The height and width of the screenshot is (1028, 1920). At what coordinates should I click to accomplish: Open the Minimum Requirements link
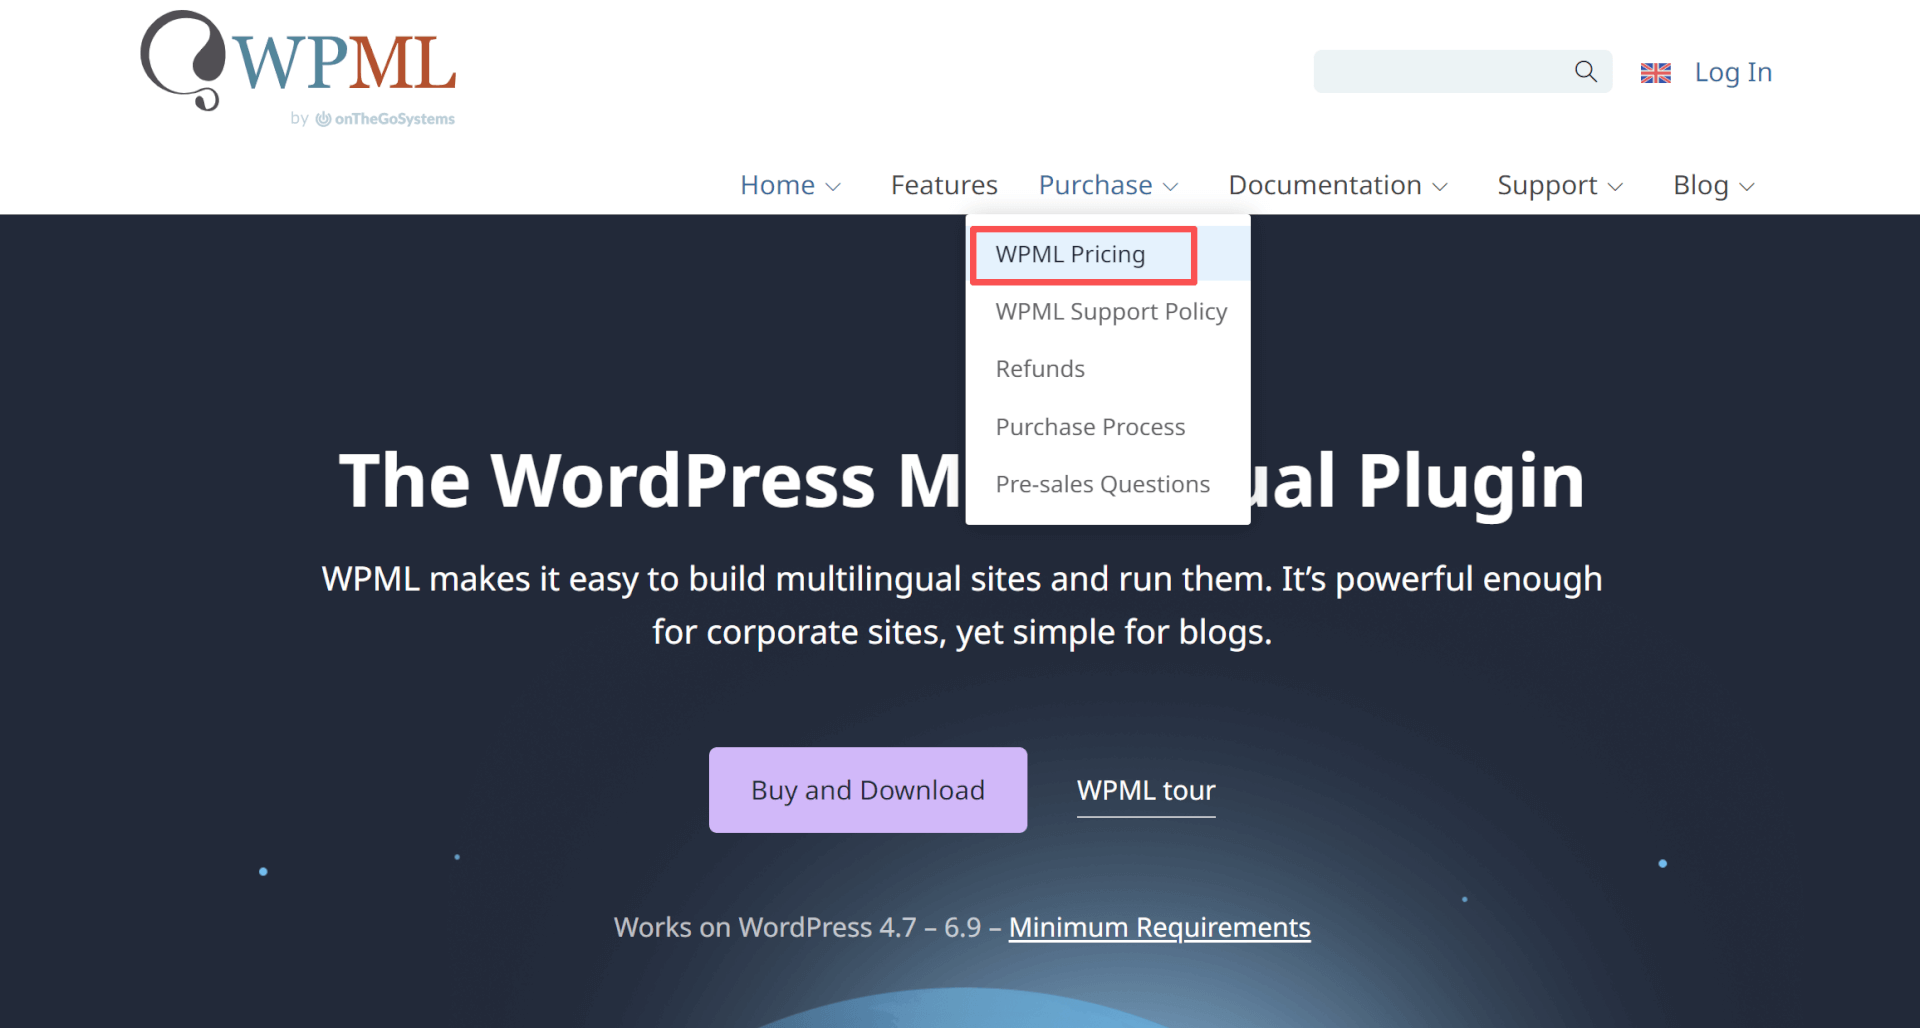point(1159,927)
